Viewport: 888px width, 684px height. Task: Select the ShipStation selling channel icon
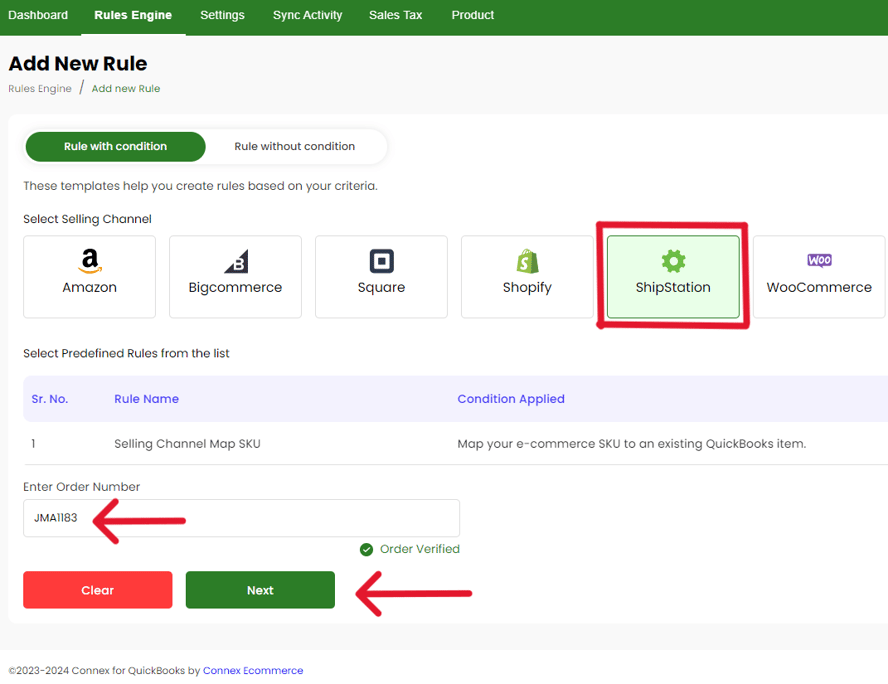(672, 276)
